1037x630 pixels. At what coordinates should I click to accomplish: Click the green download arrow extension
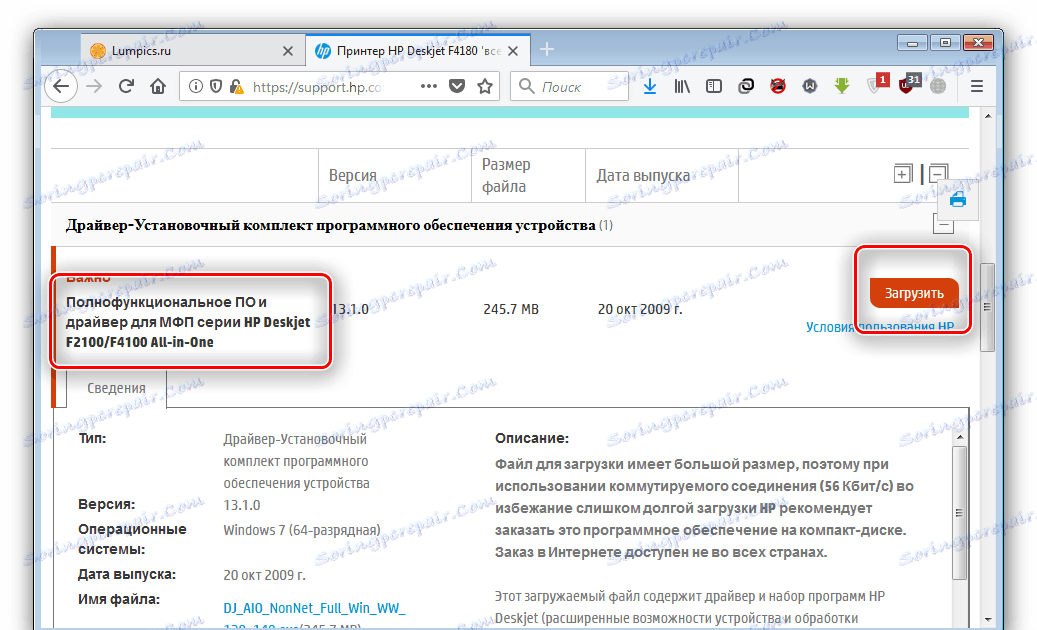pos(842,87)
